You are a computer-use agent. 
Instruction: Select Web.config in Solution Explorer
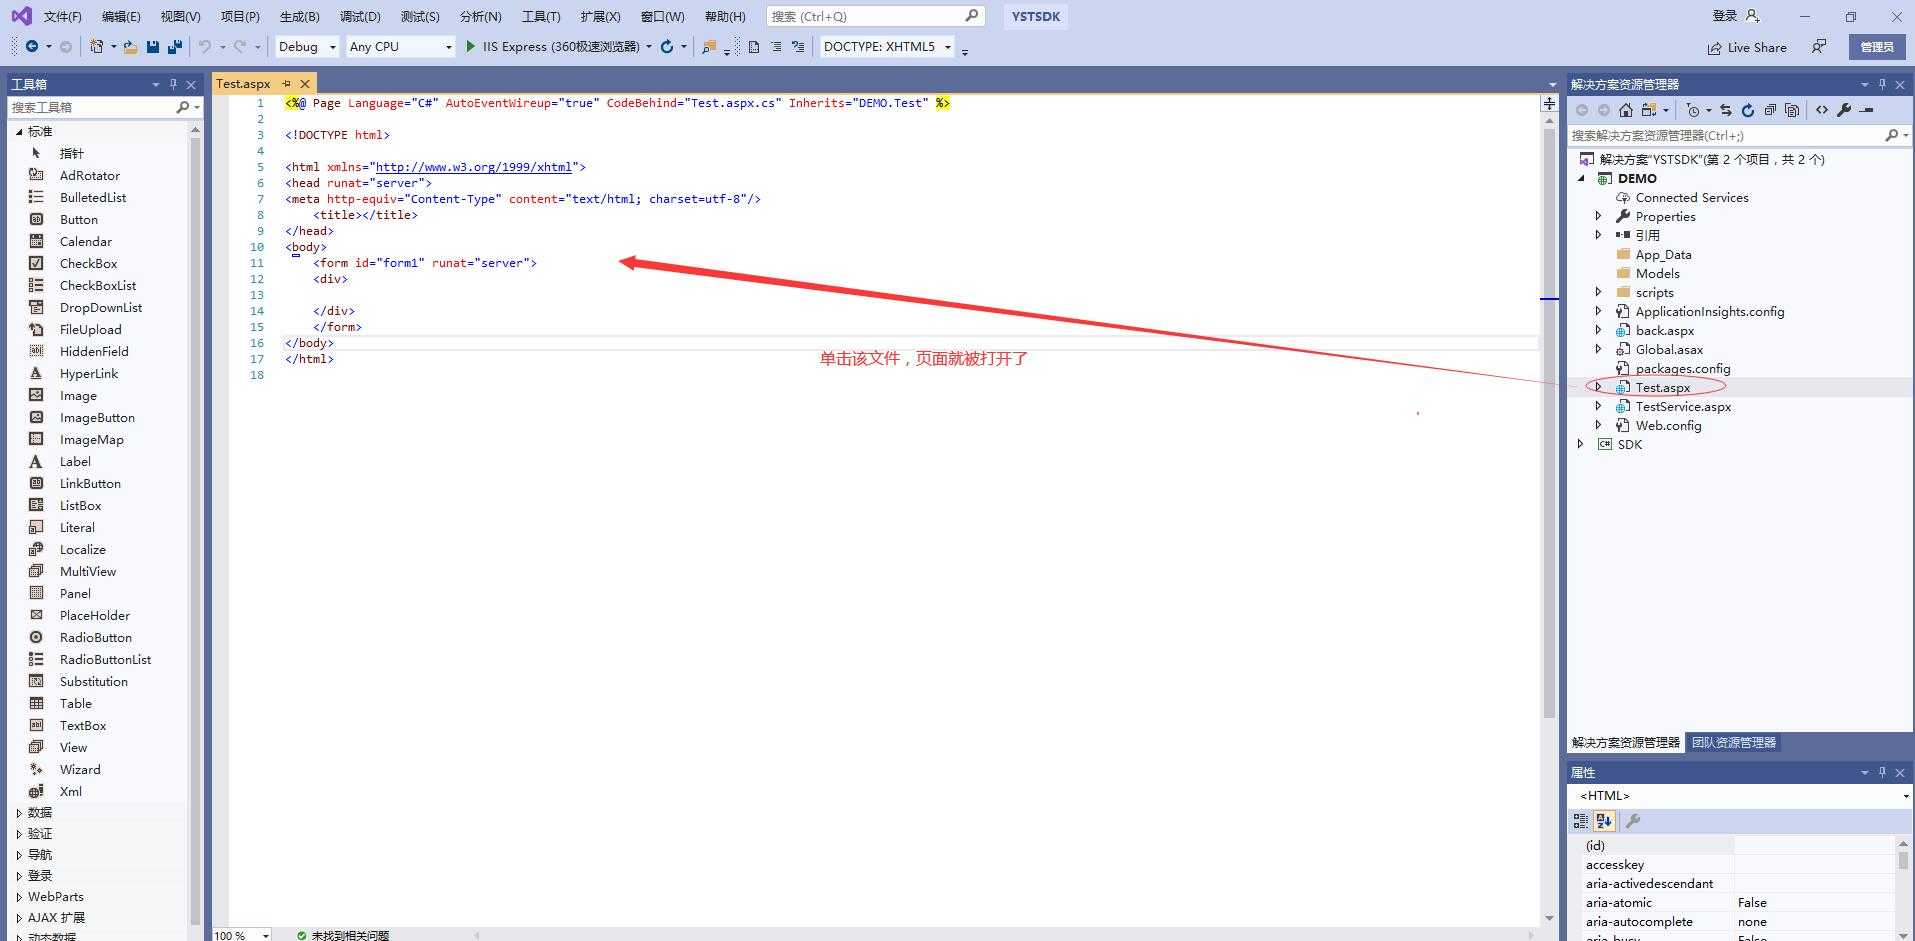click(x=1668, y=425)
